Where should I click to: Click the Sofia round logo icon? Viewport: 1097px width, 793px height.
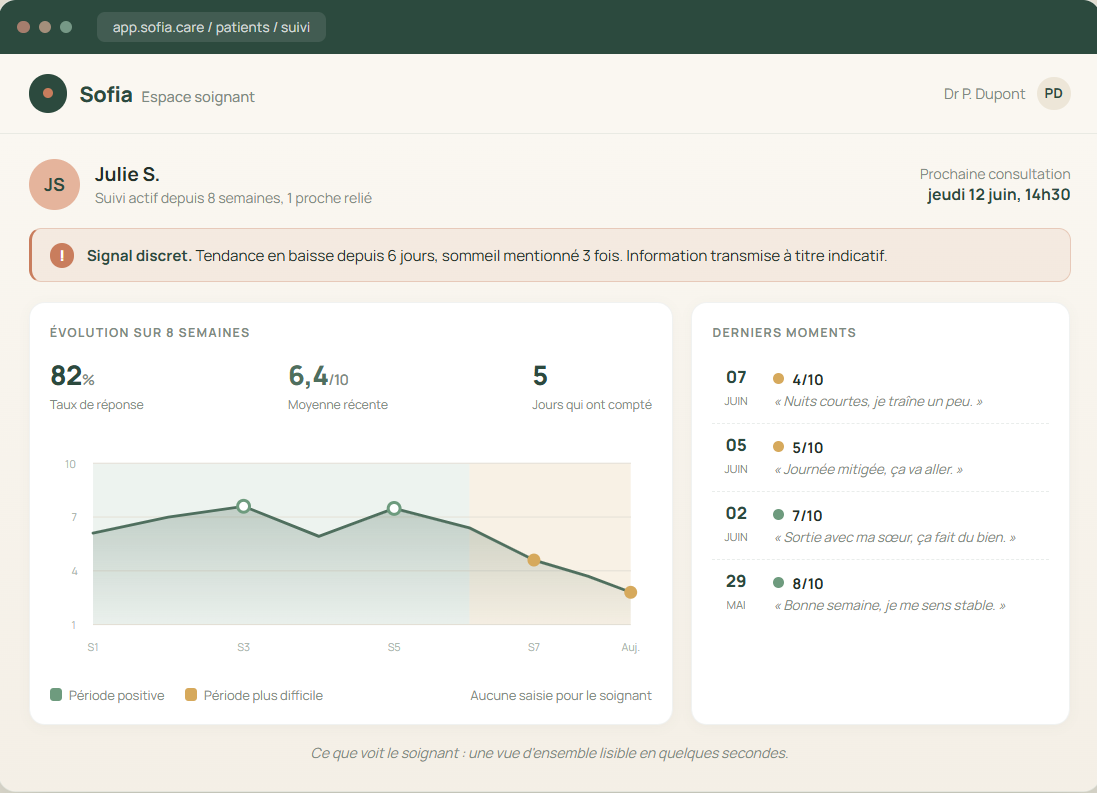tap(48, 93)
